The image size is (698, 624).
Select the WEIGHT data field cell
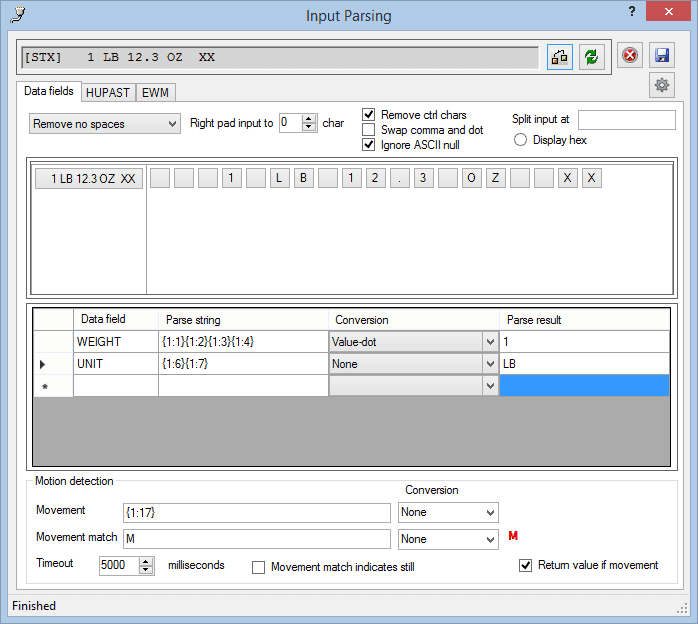click(116, 342)
